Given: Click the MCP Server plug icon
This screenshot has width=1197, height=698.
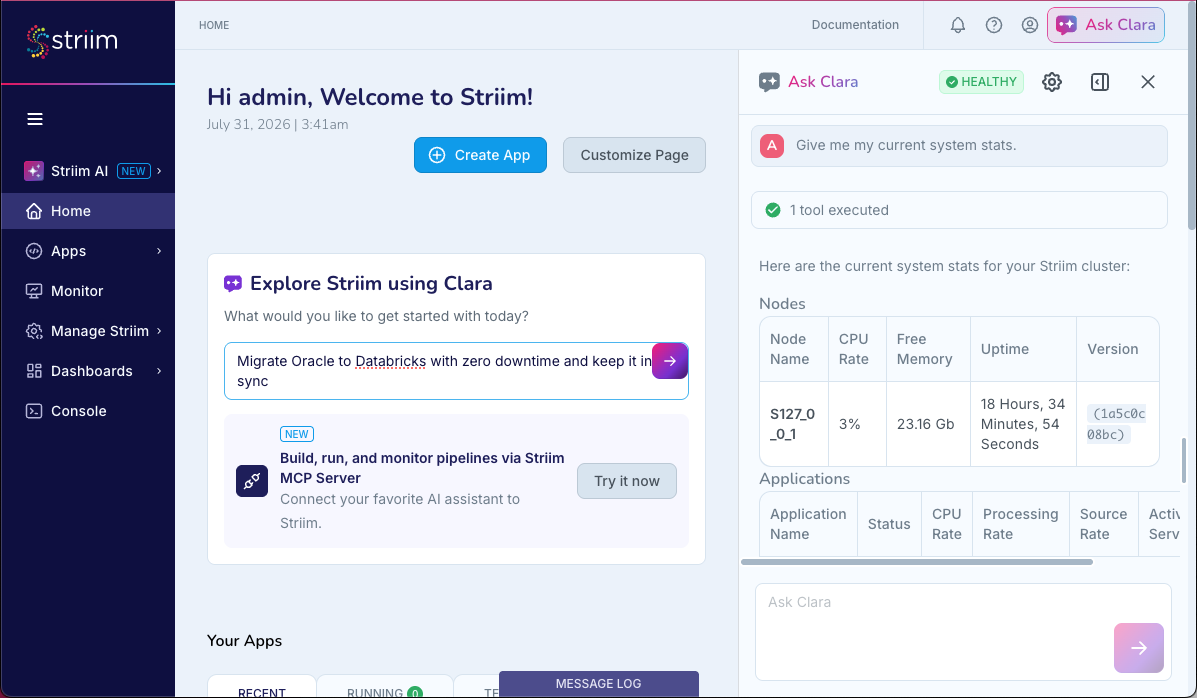Looking at the screenshot, I should pos(252,481).
